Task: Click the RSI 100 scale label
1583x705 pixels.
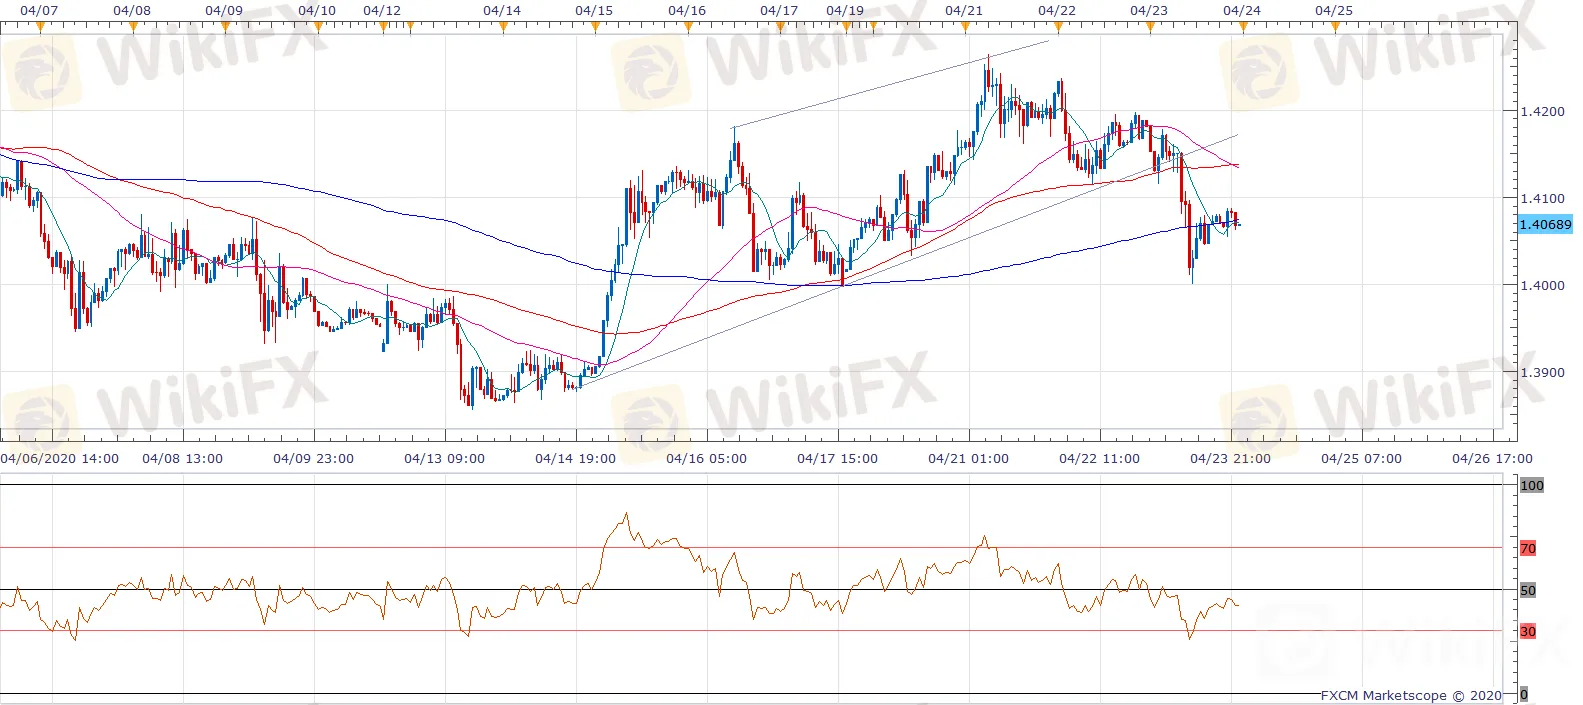Action: pyautogui.click(x=1531, y=485)
